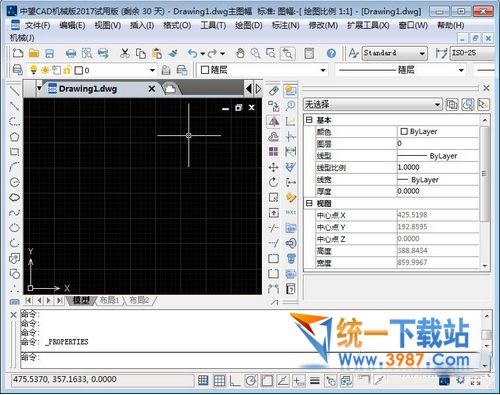This screenshot has height=395, width=500.
Task: Click the 线型比例 value 1.0000 field
Action: tap(438, 167)
